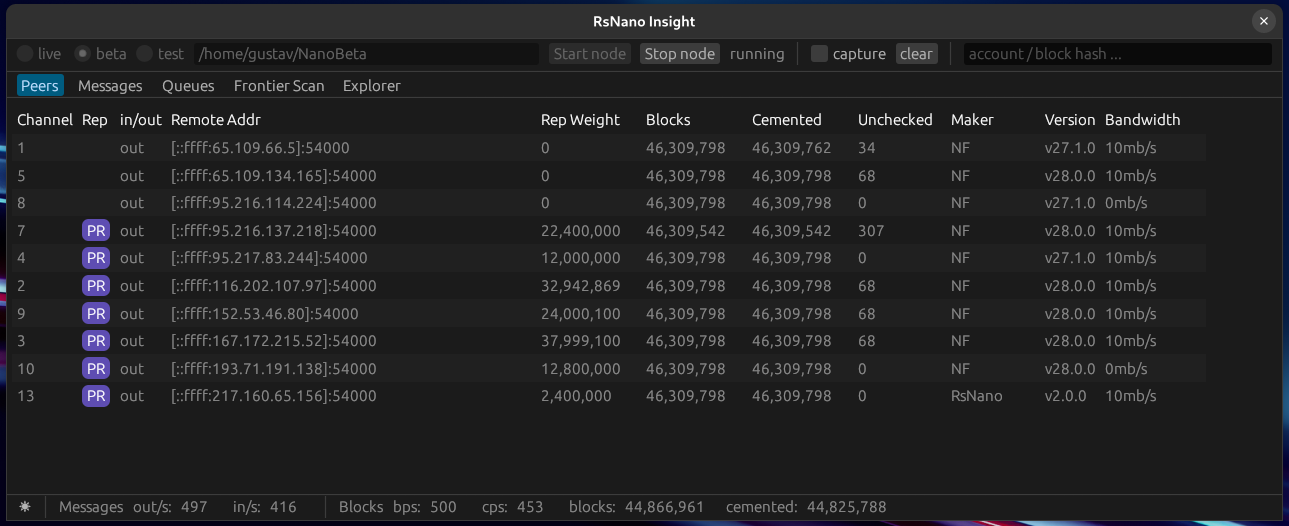This screenshot has width=1289, height=526.
Task: Click status bar cemented count 44,825,788
Action: [847, 507]
